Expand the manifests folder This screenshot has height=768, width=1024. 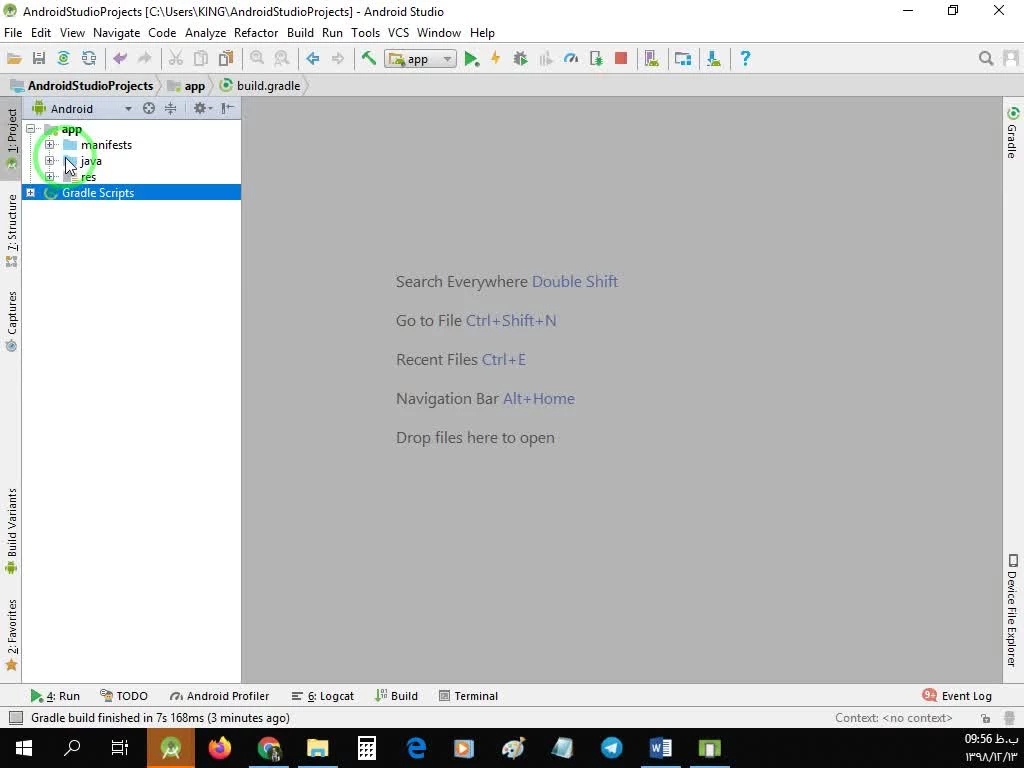[50, 144]
